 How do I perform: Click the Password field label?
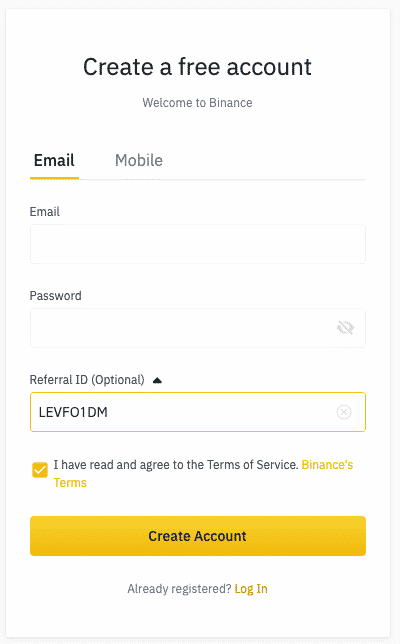(55, 296)
